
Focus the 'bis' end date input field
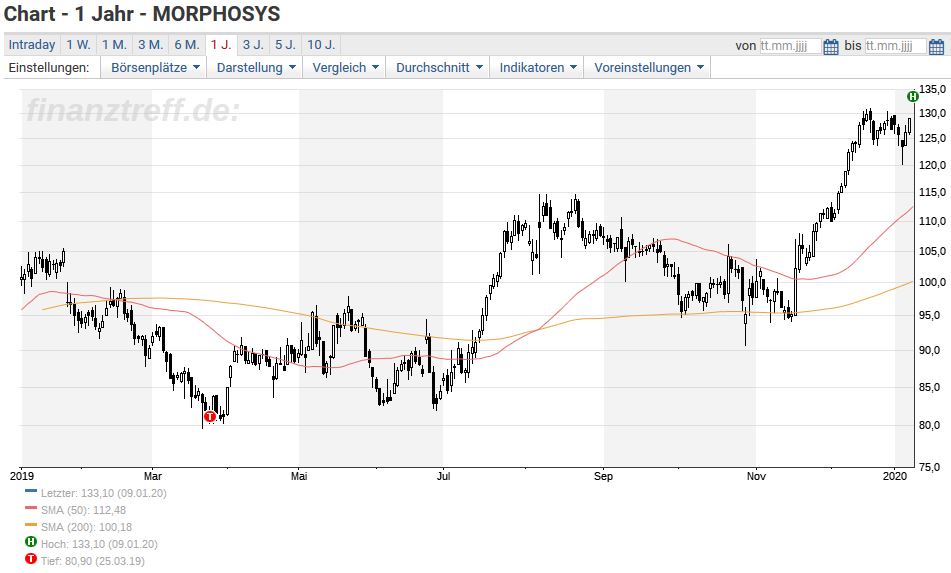coord(895,46)
